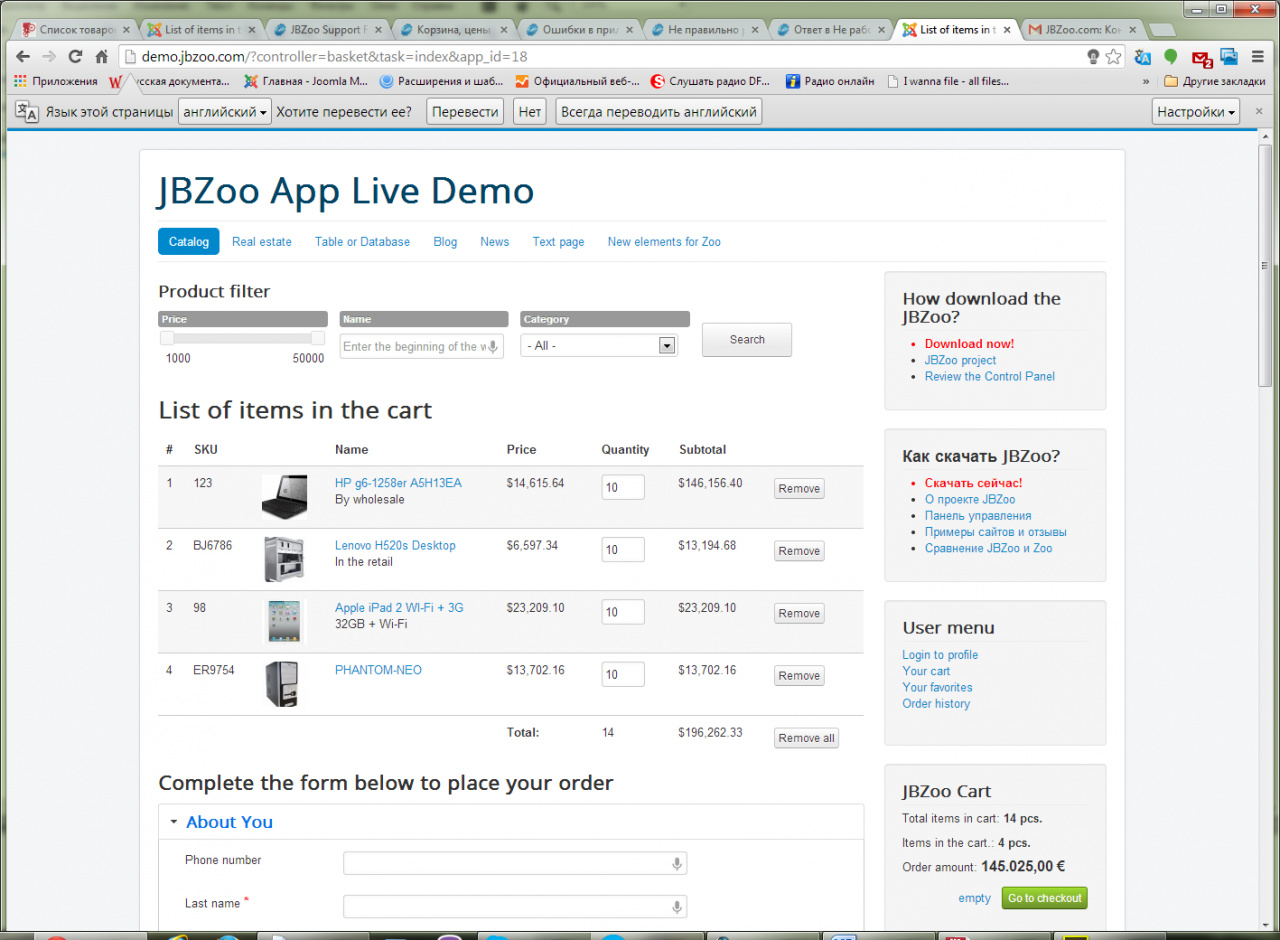Open the Blog menu item
Image resolution: width=1280 pixels, height=940 pixels.
tap(445, 242)
